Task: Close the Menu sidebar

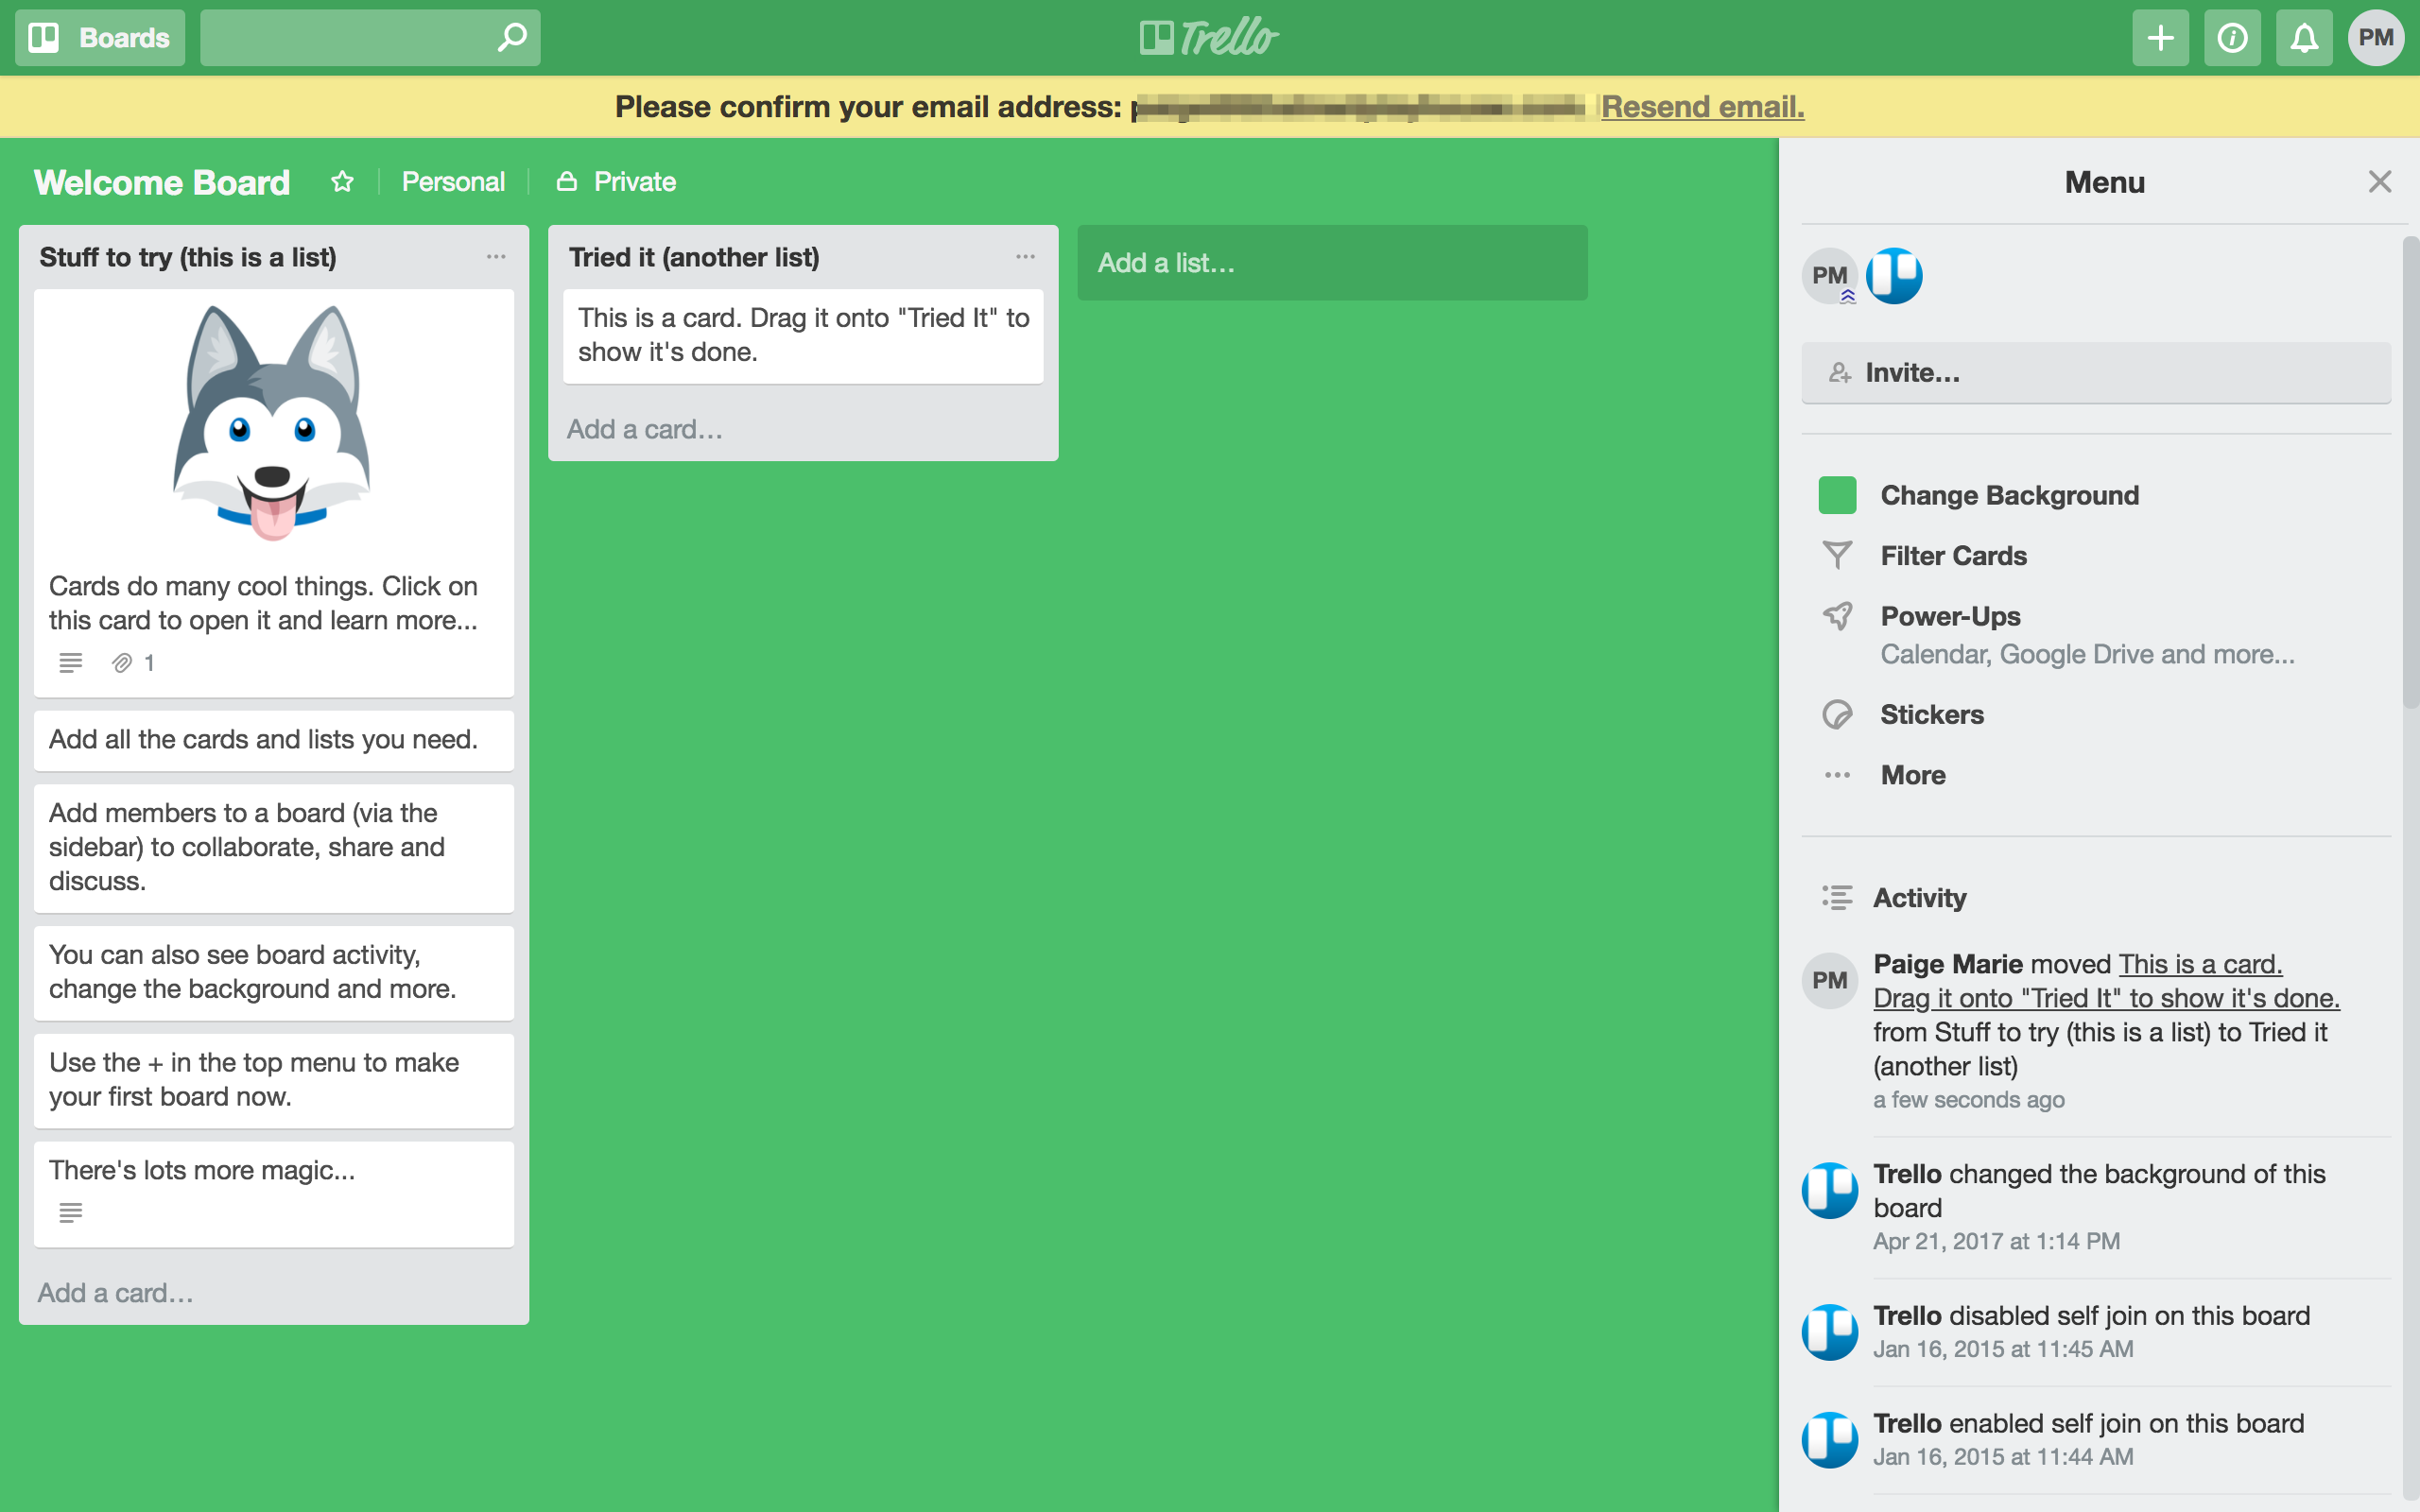Action: coord(2379,182)
